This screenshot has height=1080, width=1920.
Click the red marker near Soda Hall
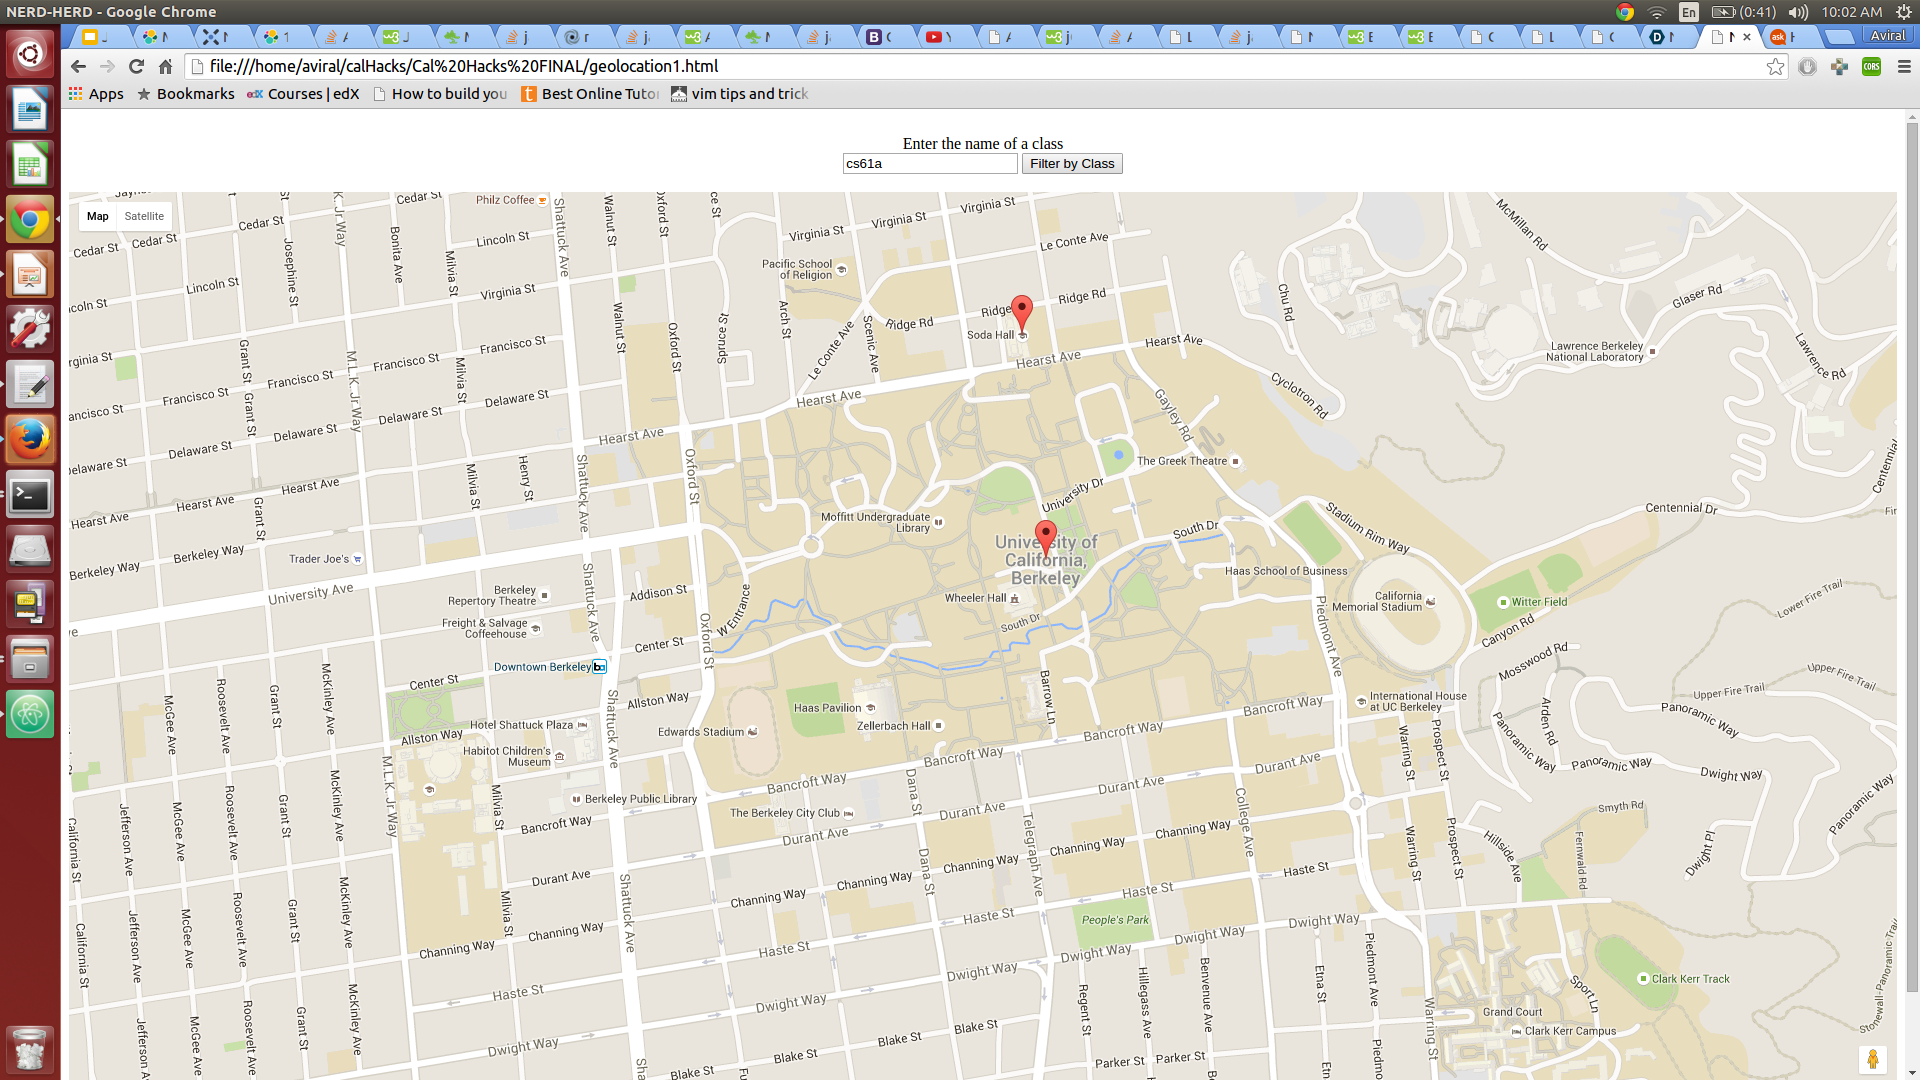coord(1021,310)
